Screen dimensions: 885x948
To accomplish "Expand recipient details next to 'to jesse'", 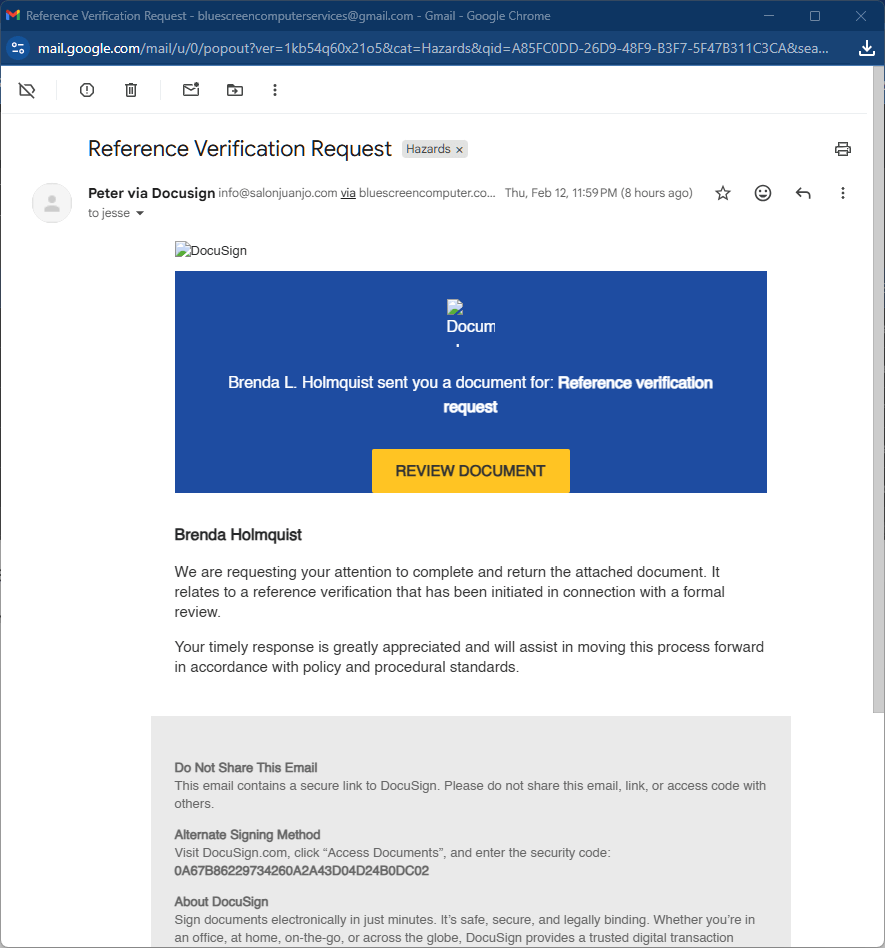I will [140, 214].
